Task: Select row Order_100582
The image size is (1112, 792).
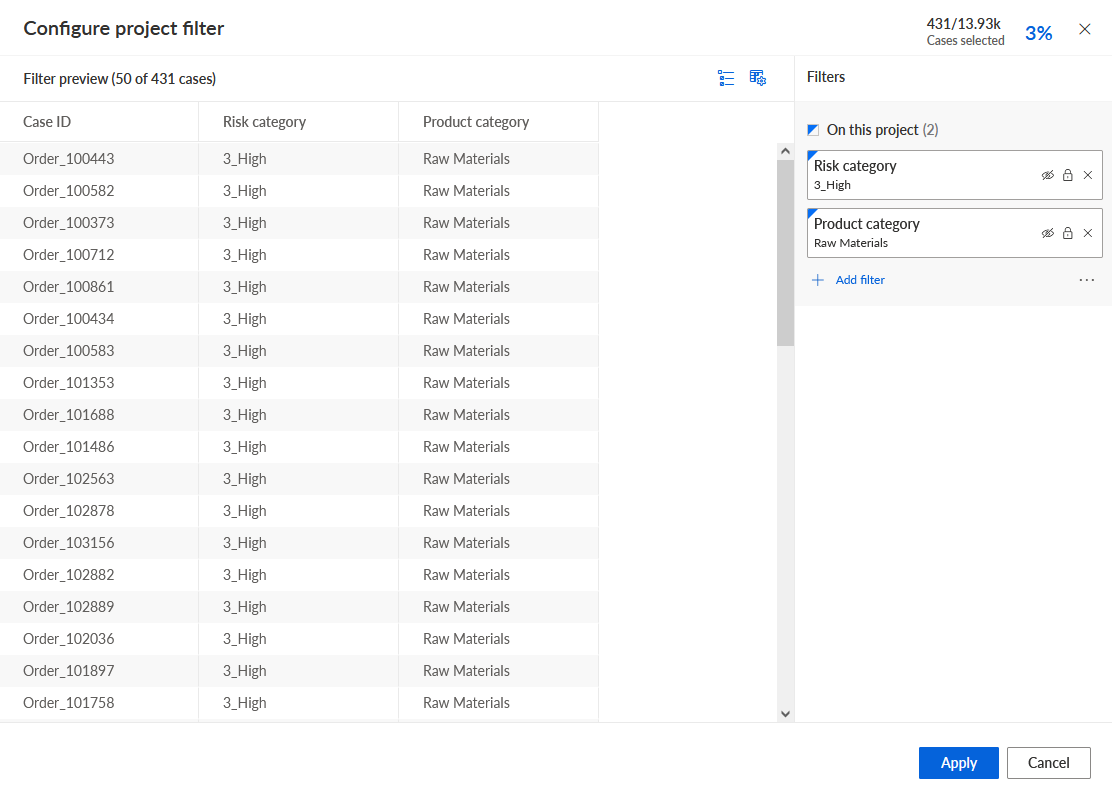Action: pos(299,191)
